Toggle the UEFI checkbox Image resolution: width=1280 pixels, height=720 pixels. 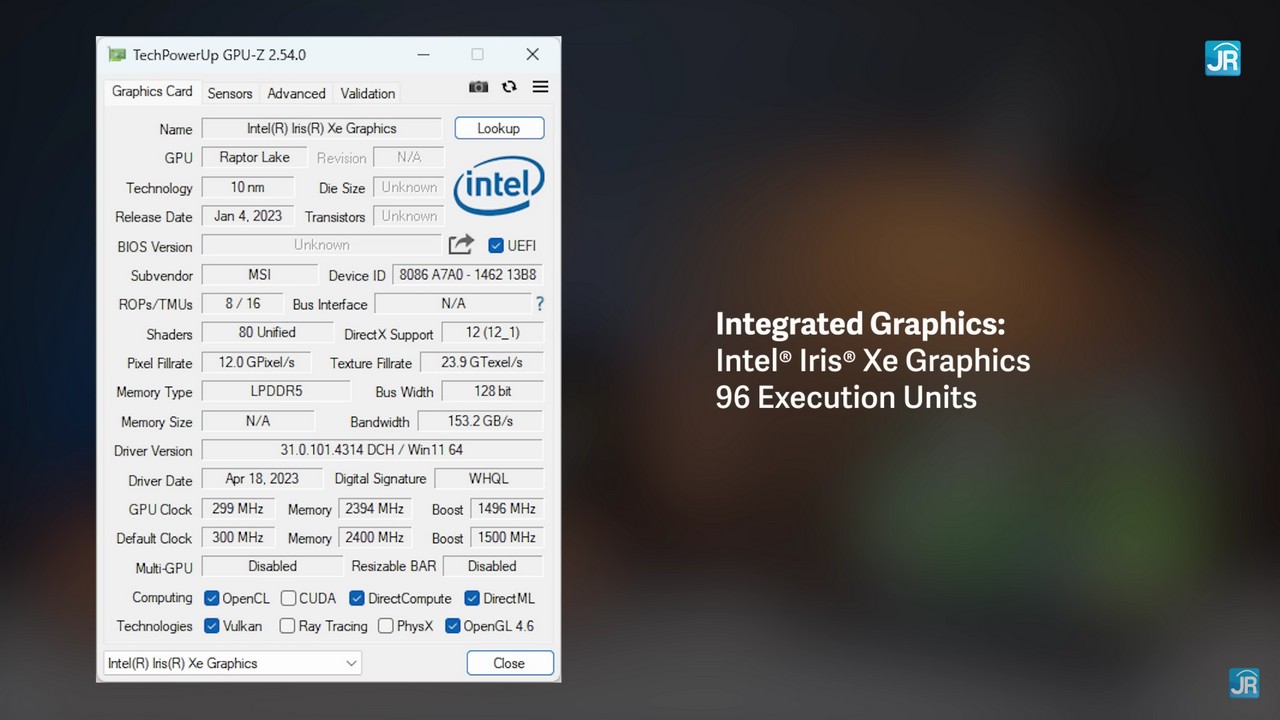tap(496, 245)
